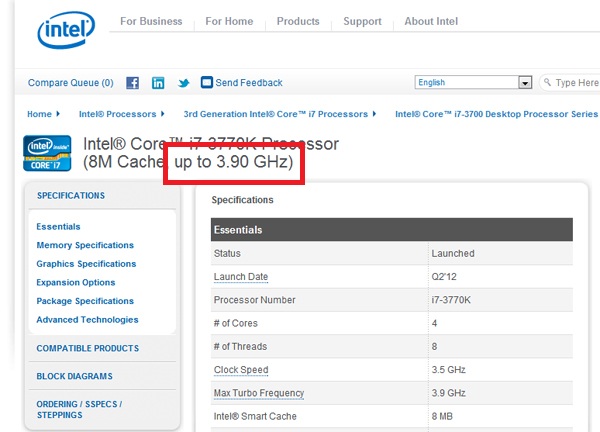Click the Intel Core i7 badge image
600x432 pixels.
(x=47, y=153)
